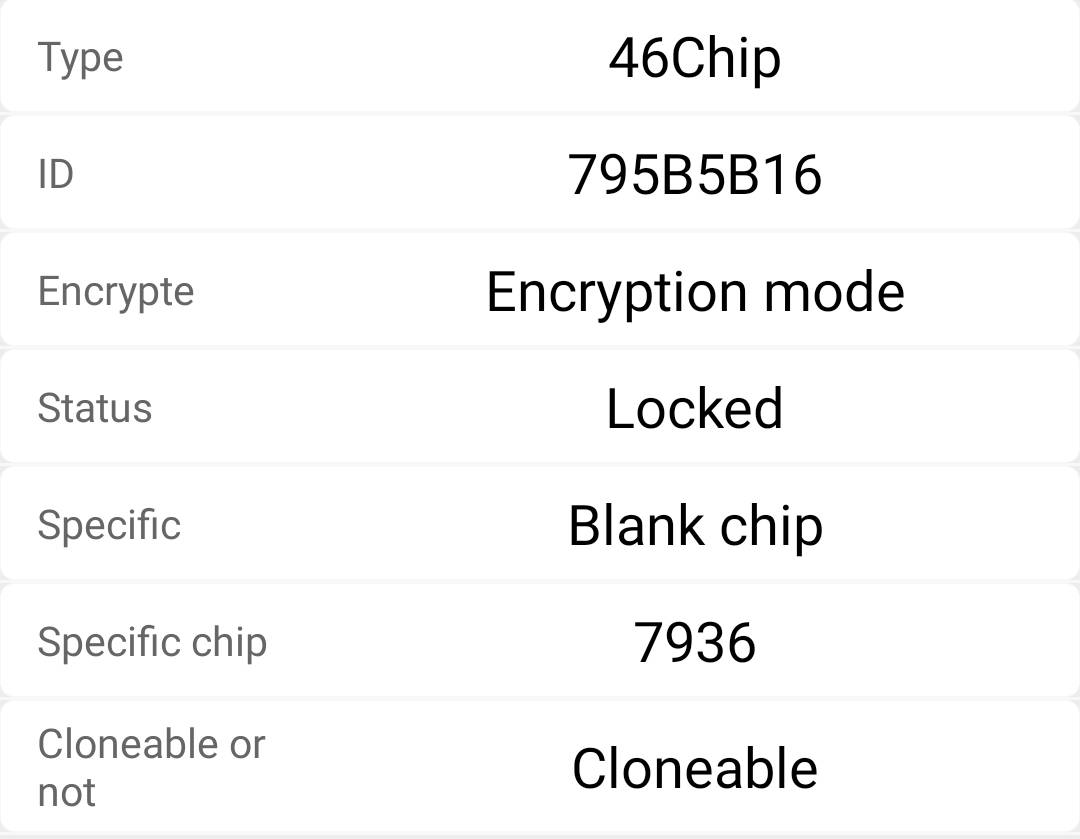Open the Cloneable or not row

pyautogui.click(x=540, y=767)
